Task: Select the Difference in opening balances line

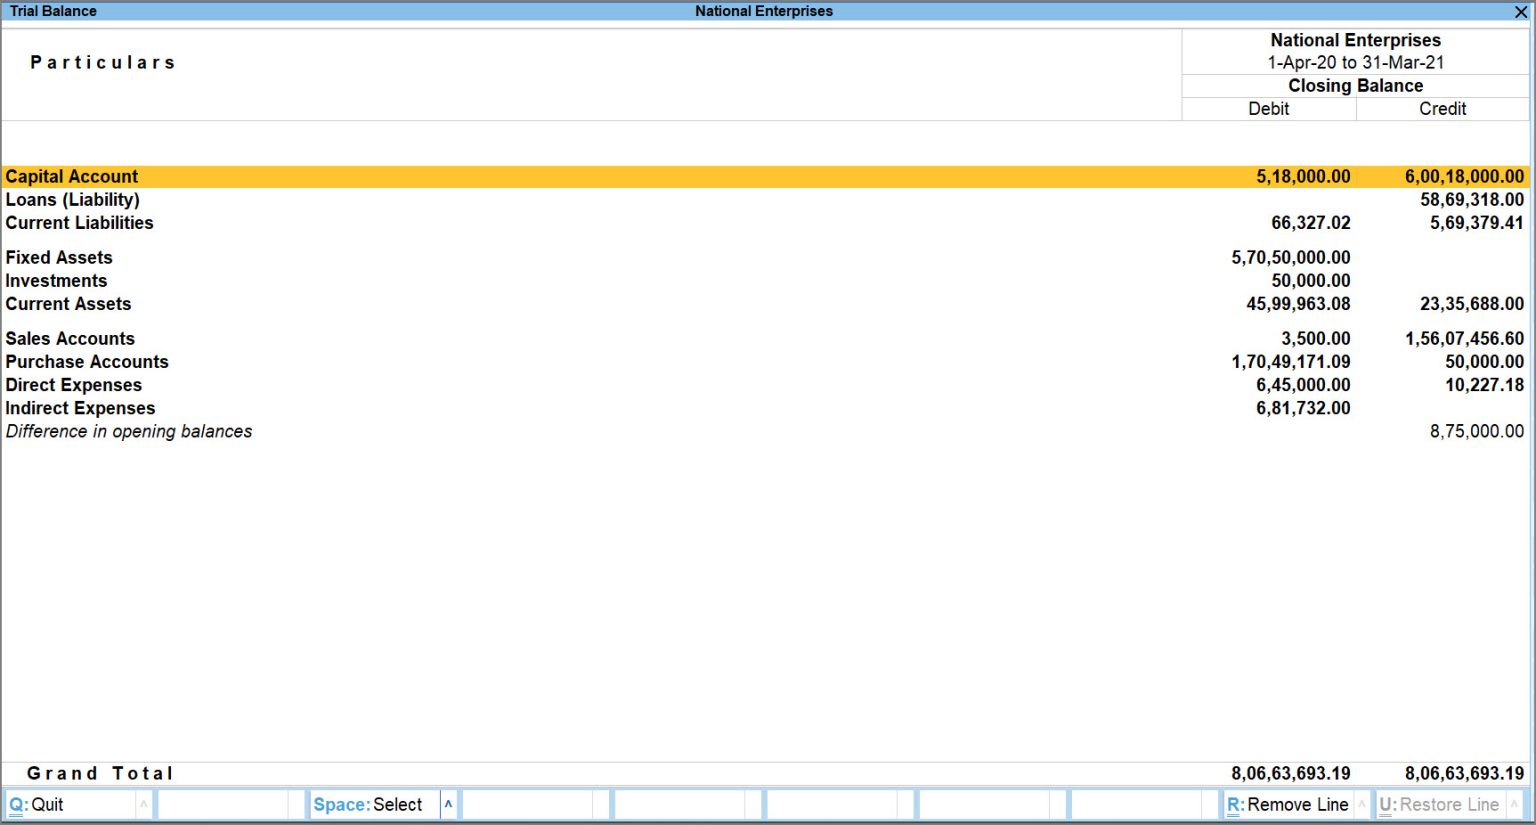Action: tap(129, 431)
